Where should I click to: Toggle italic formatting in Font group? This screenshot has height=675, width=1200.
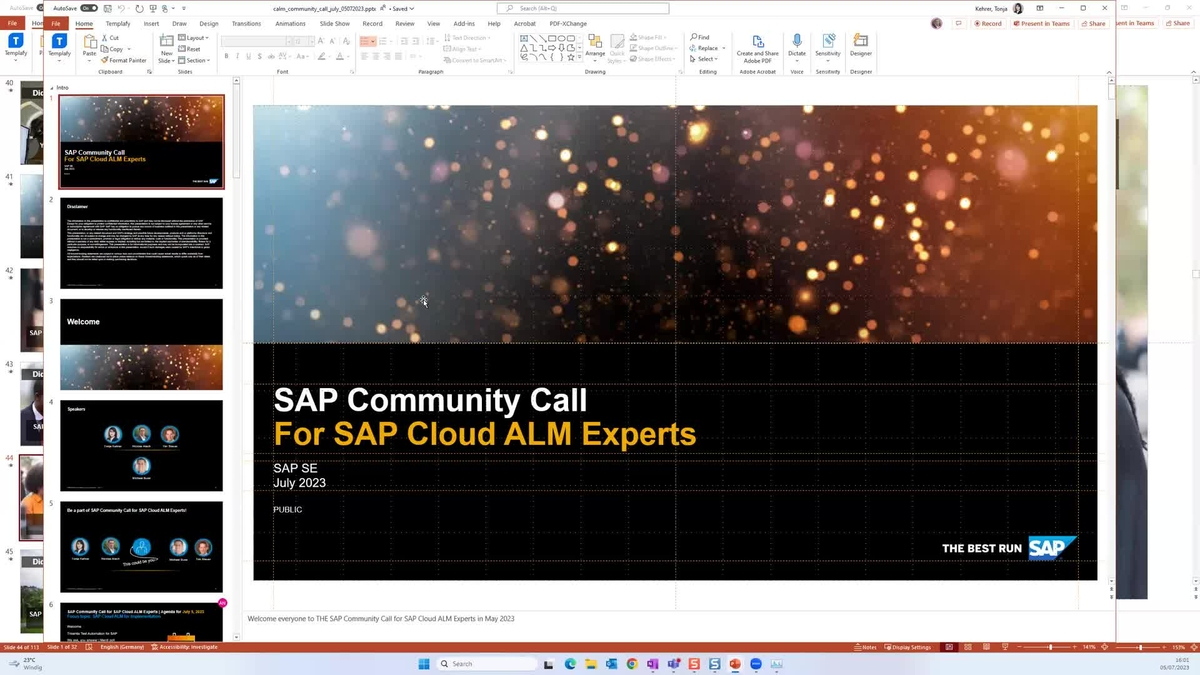coord(238,56)
